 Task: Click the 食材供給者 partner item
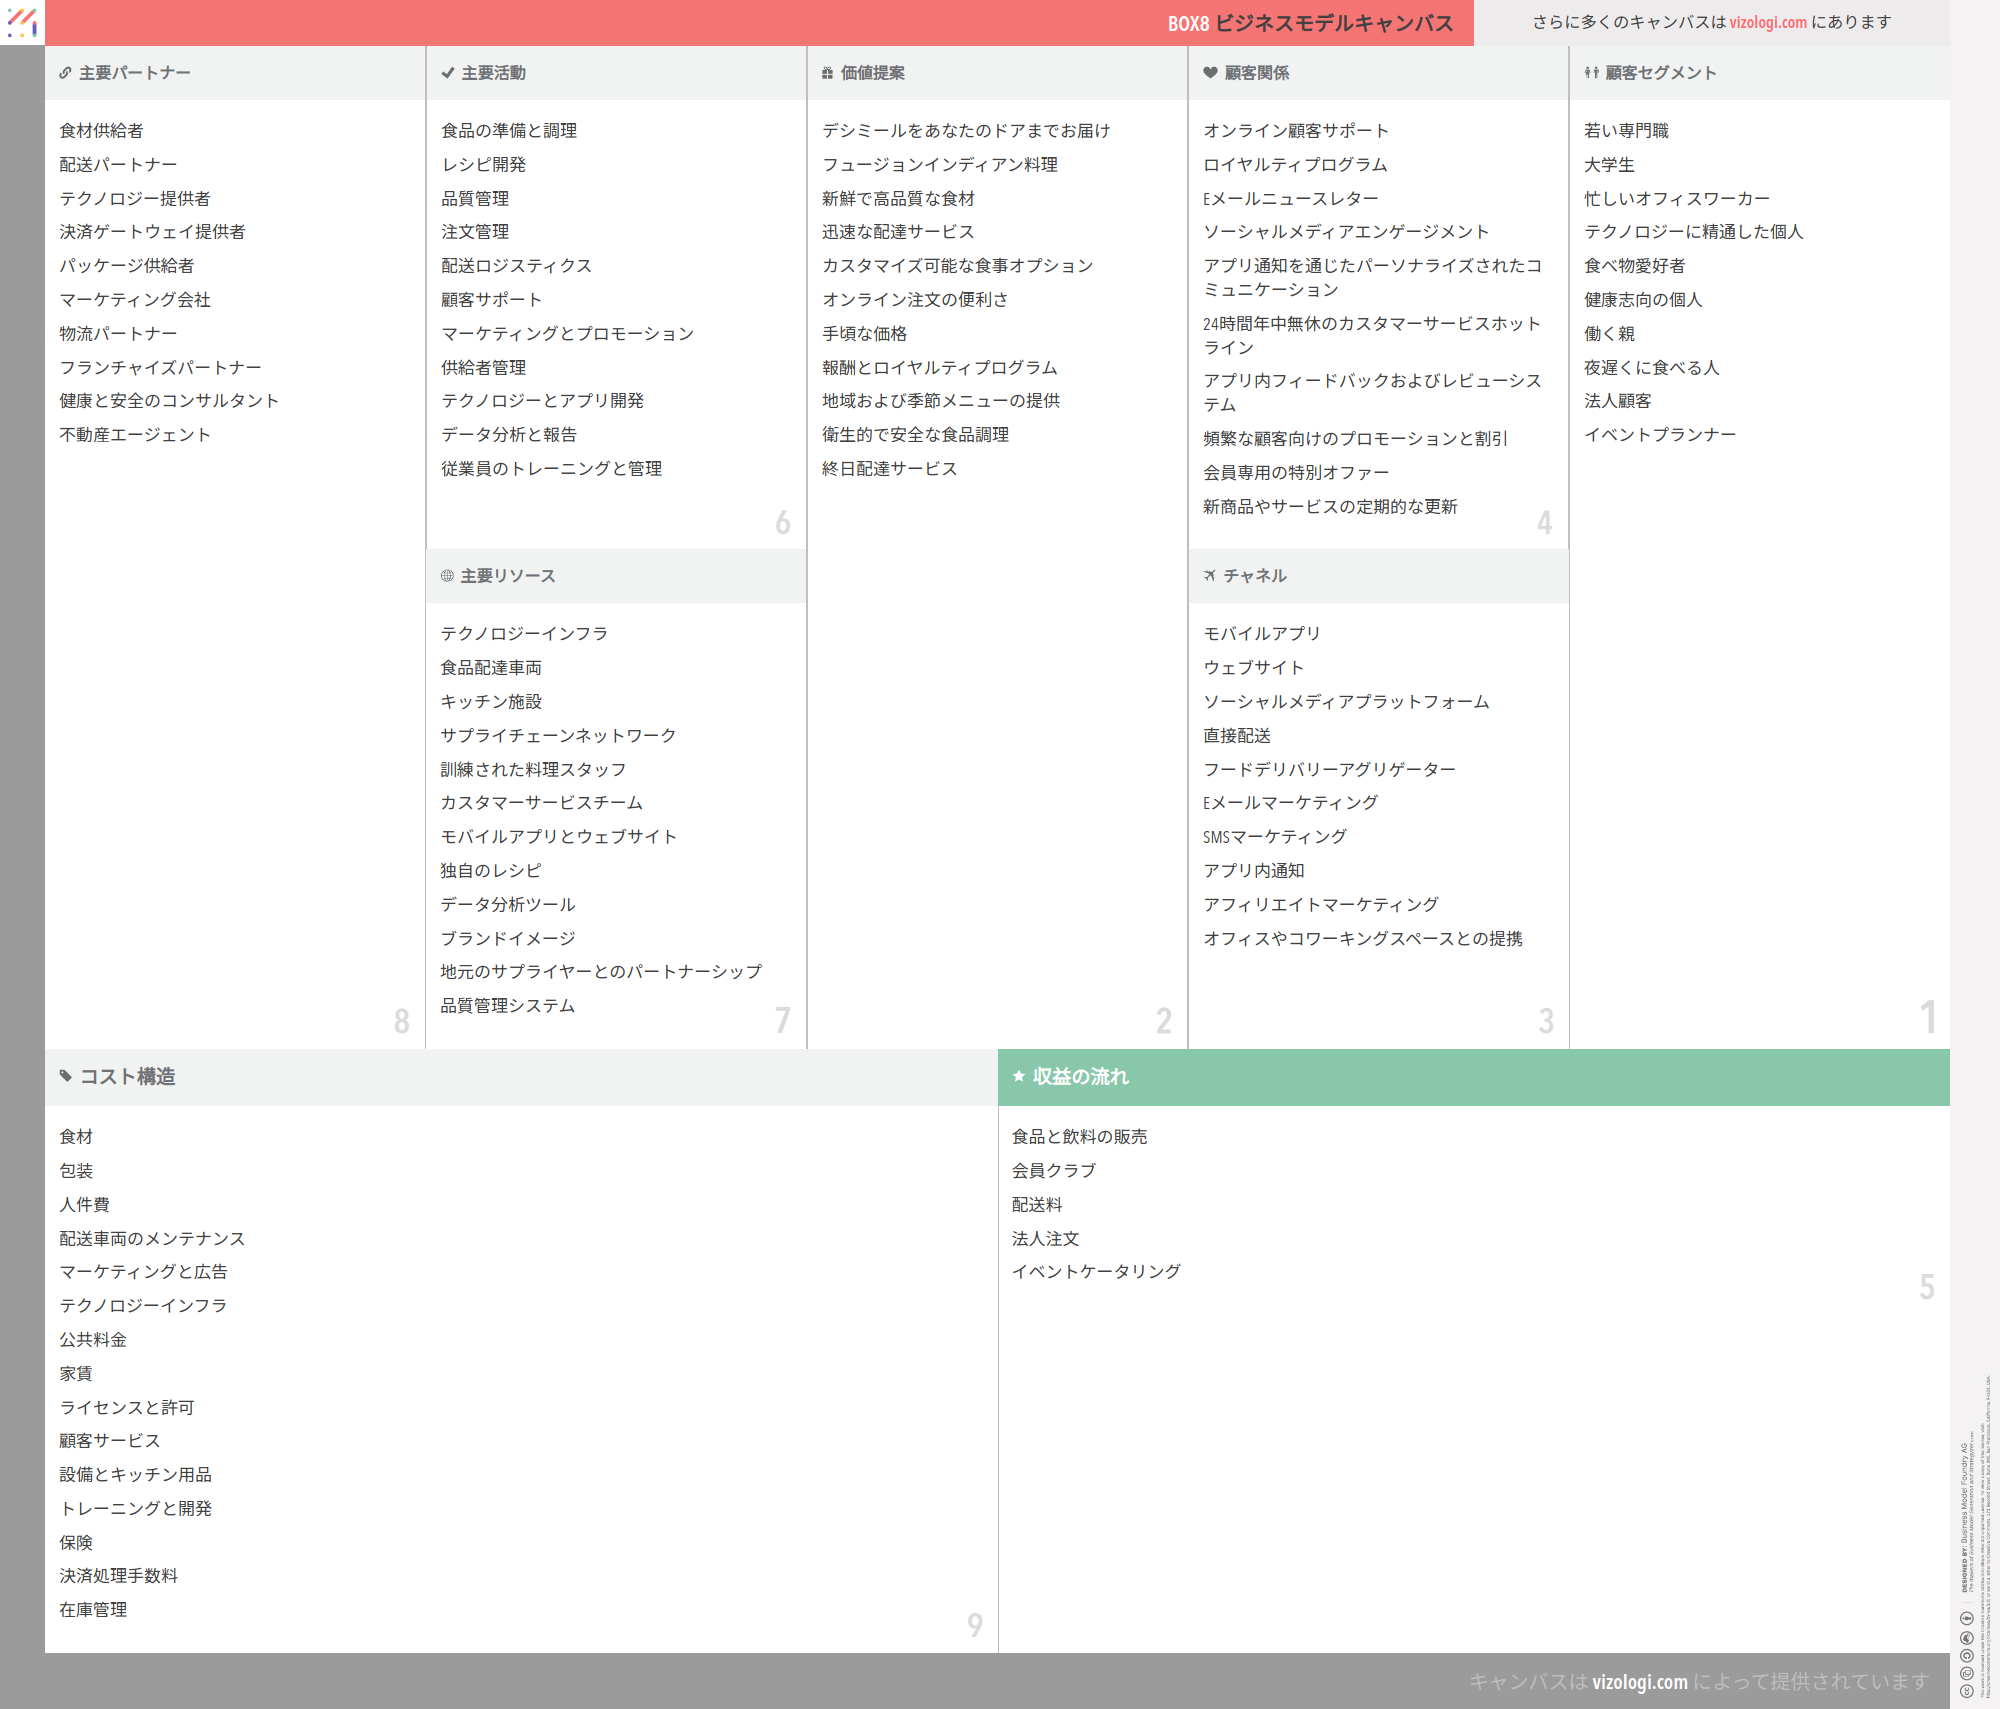click(x=101, y=131)
